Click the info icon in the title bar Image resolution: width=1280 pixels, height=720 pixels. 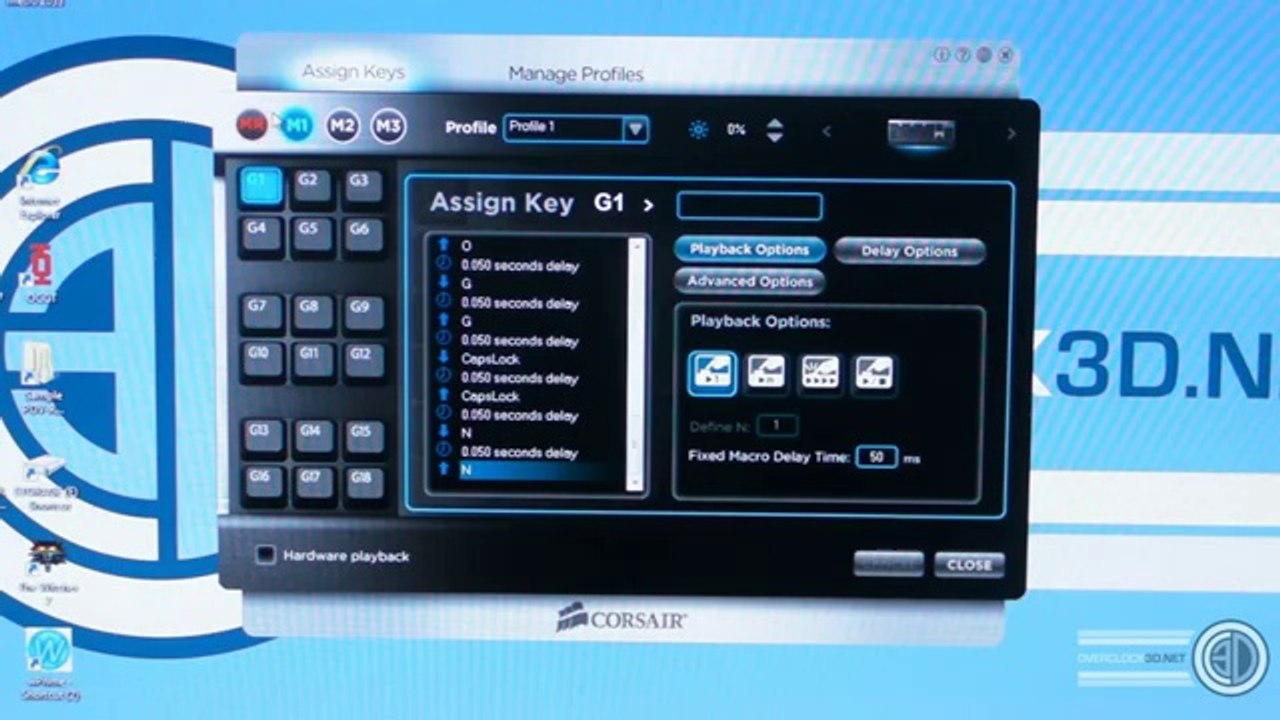pyautogui.click(x=941, y=55)
